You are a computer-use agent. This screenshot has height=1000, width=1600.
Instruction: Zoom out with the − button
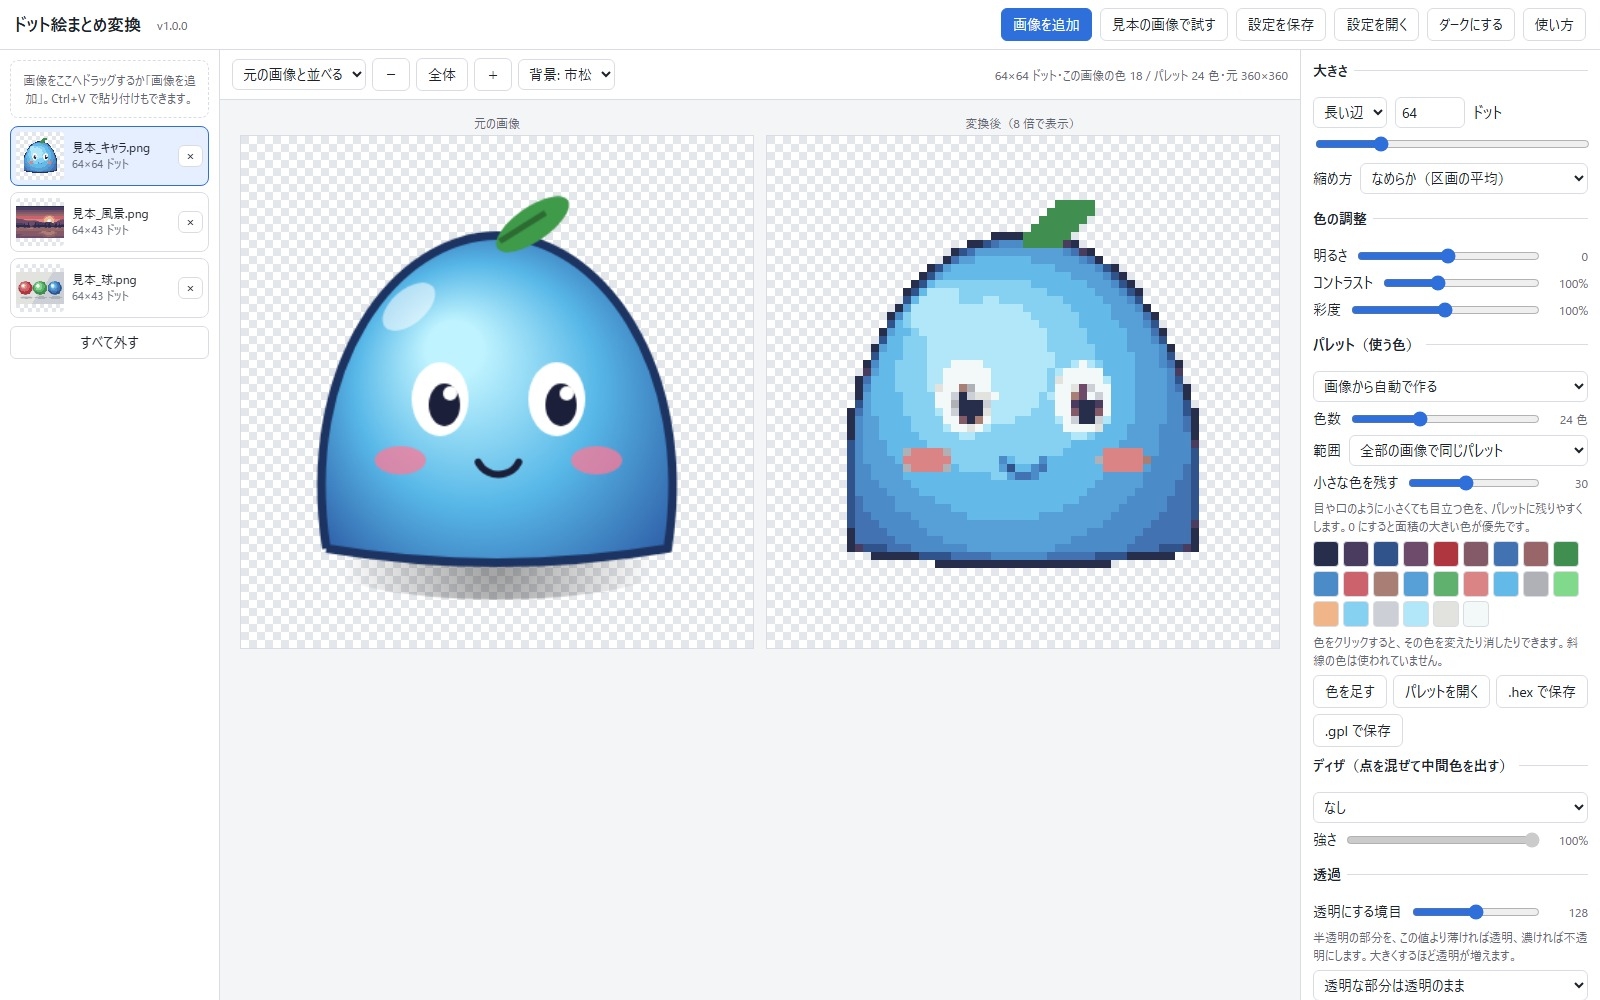click(x=391, y=75)
